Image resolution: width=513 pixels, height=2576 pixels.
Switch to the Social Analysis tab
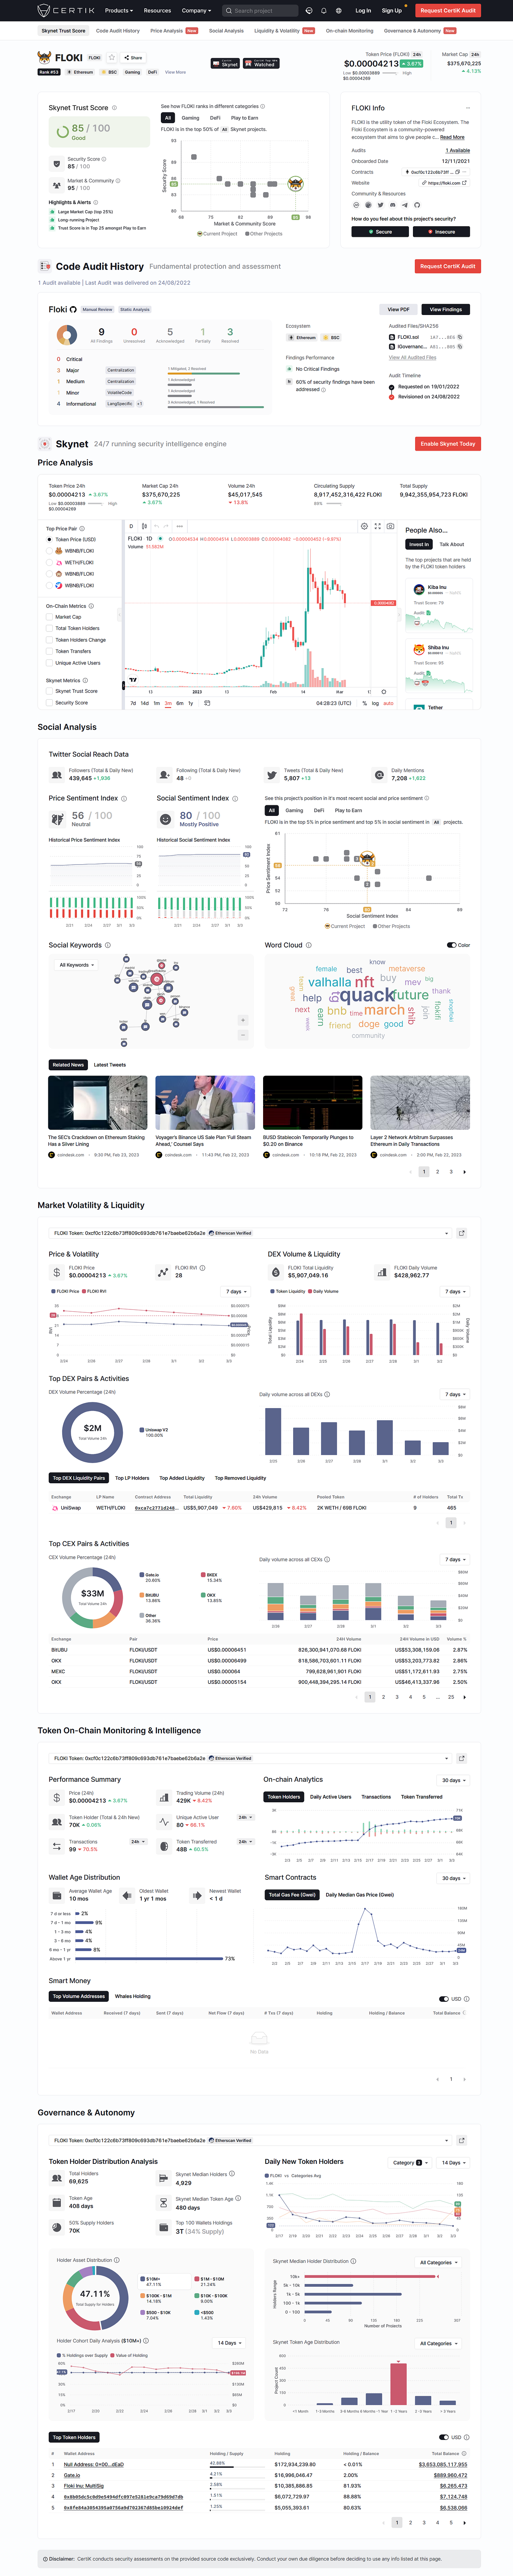pyautogui.click(x=226, y=31)
